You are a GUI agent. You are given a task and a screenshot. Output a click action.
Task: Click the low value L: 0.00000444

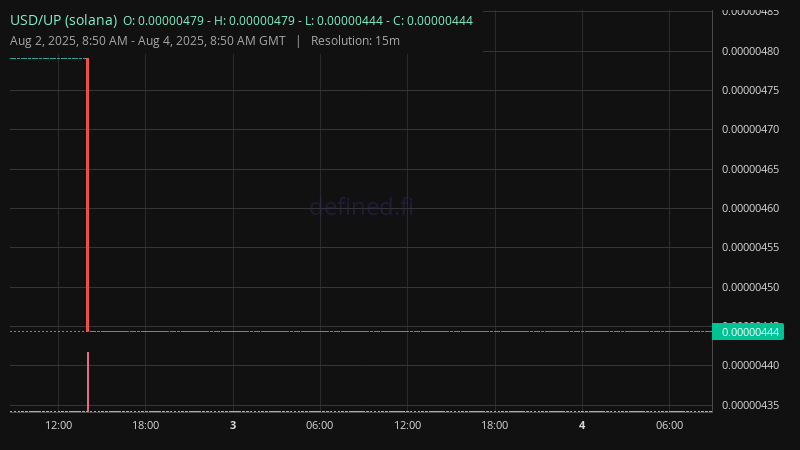pyautogui.click(x=344, y=21)
